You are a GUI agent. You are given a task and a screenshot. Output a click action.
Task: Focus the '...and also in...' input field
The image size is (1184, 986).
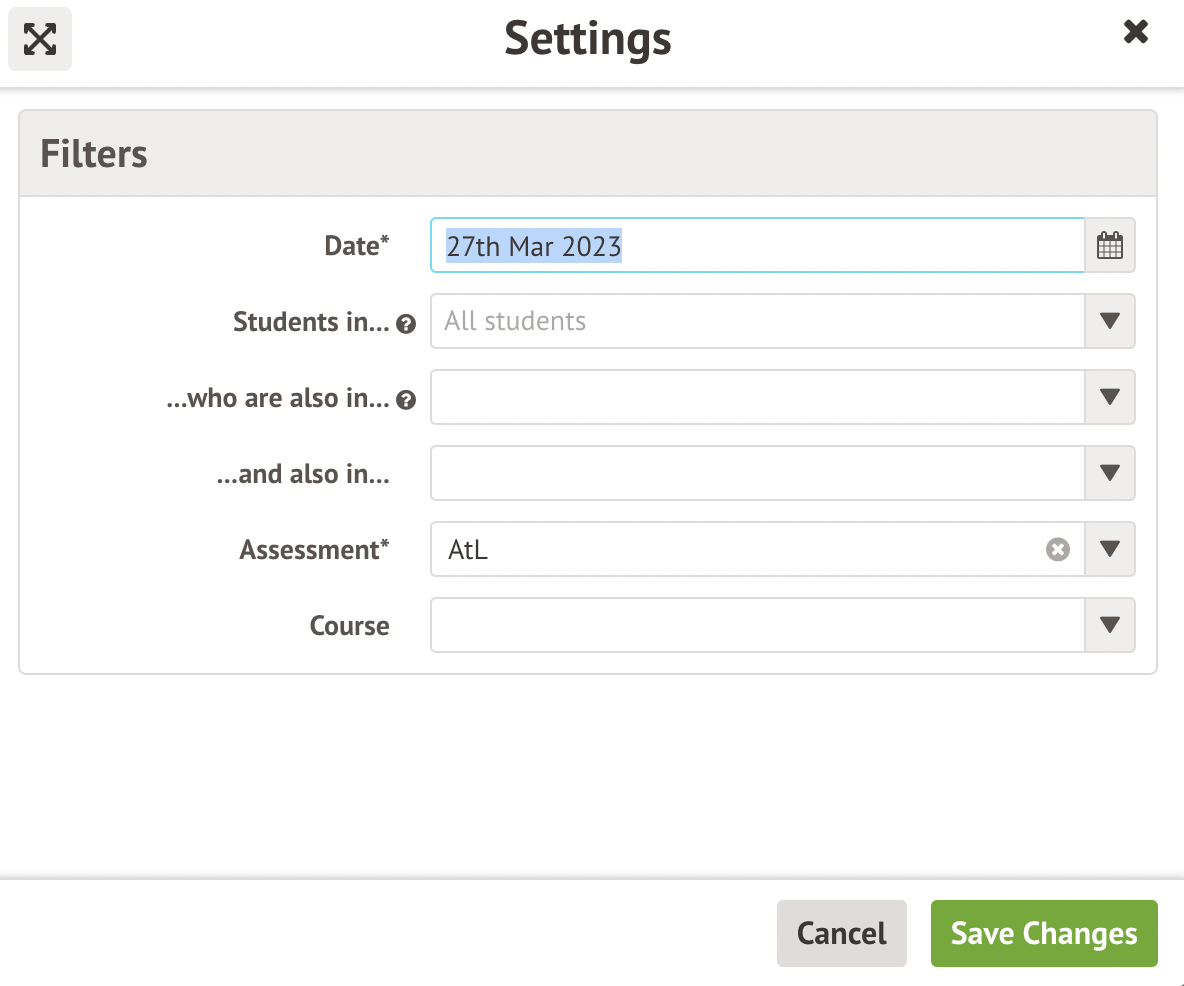[756, 473]
